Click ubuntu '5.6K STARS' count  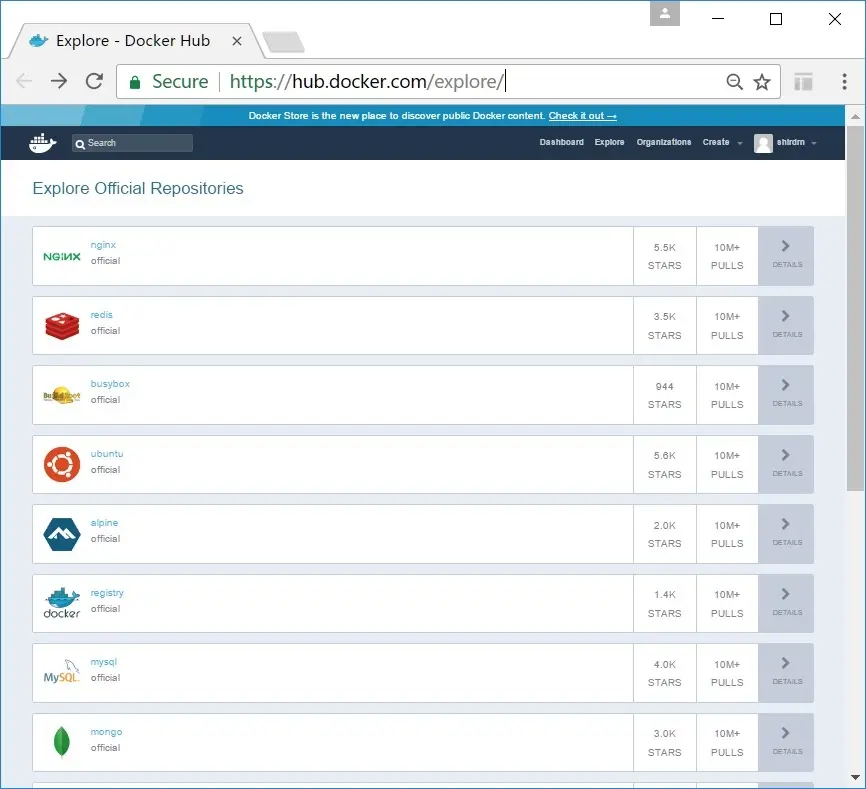click(x=664, y=465)
